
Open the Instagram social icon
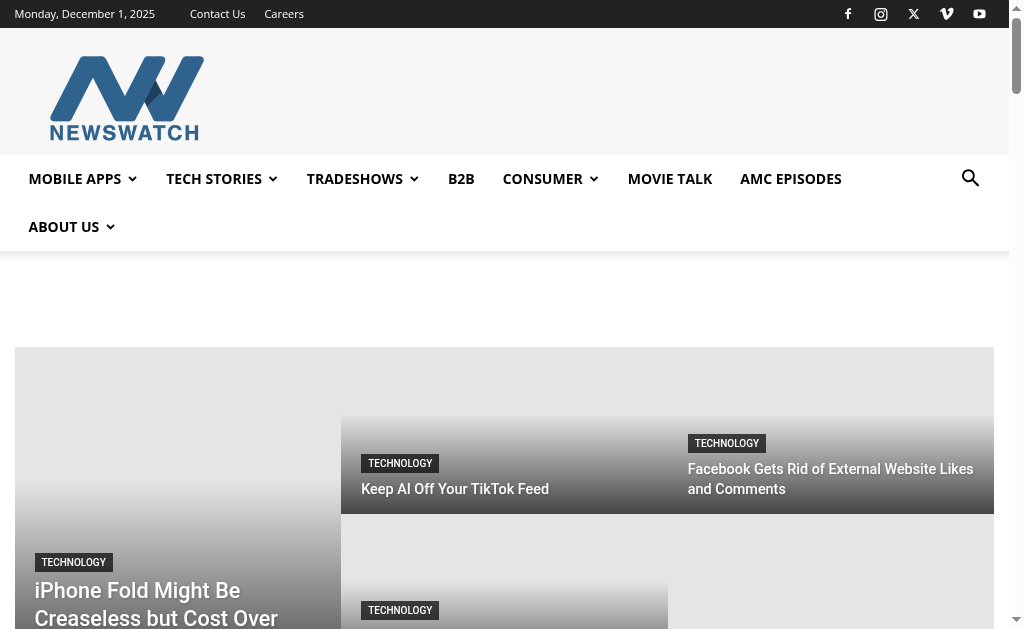(881, 14)
